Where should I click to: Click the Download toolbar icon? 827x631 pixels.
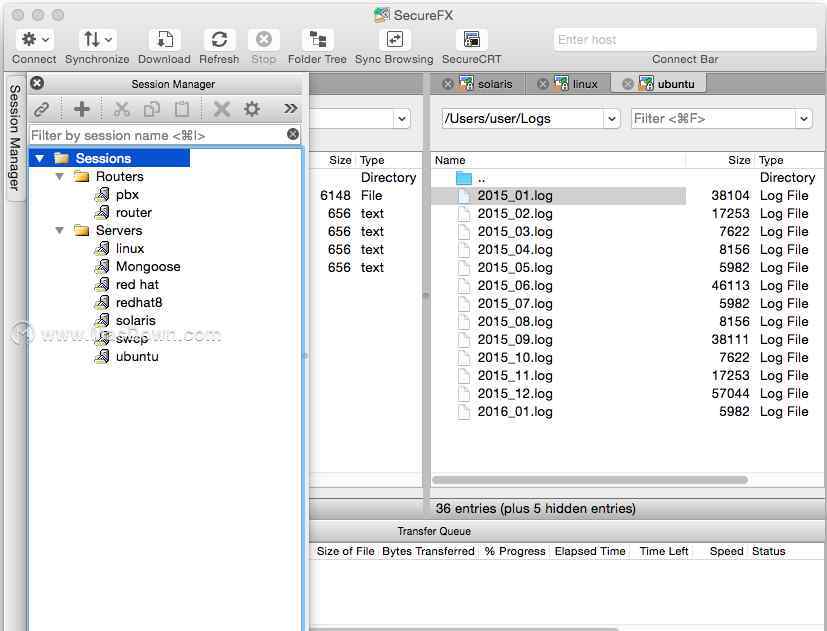tap(165, 40)
